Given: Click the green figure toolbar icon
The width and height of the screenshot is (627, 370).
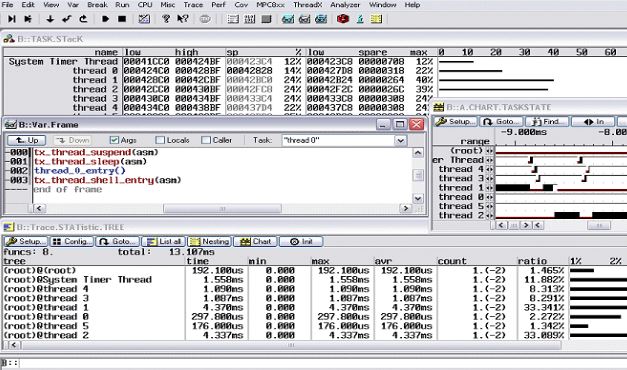Looking at the screenshot, I should pos(360,19).
